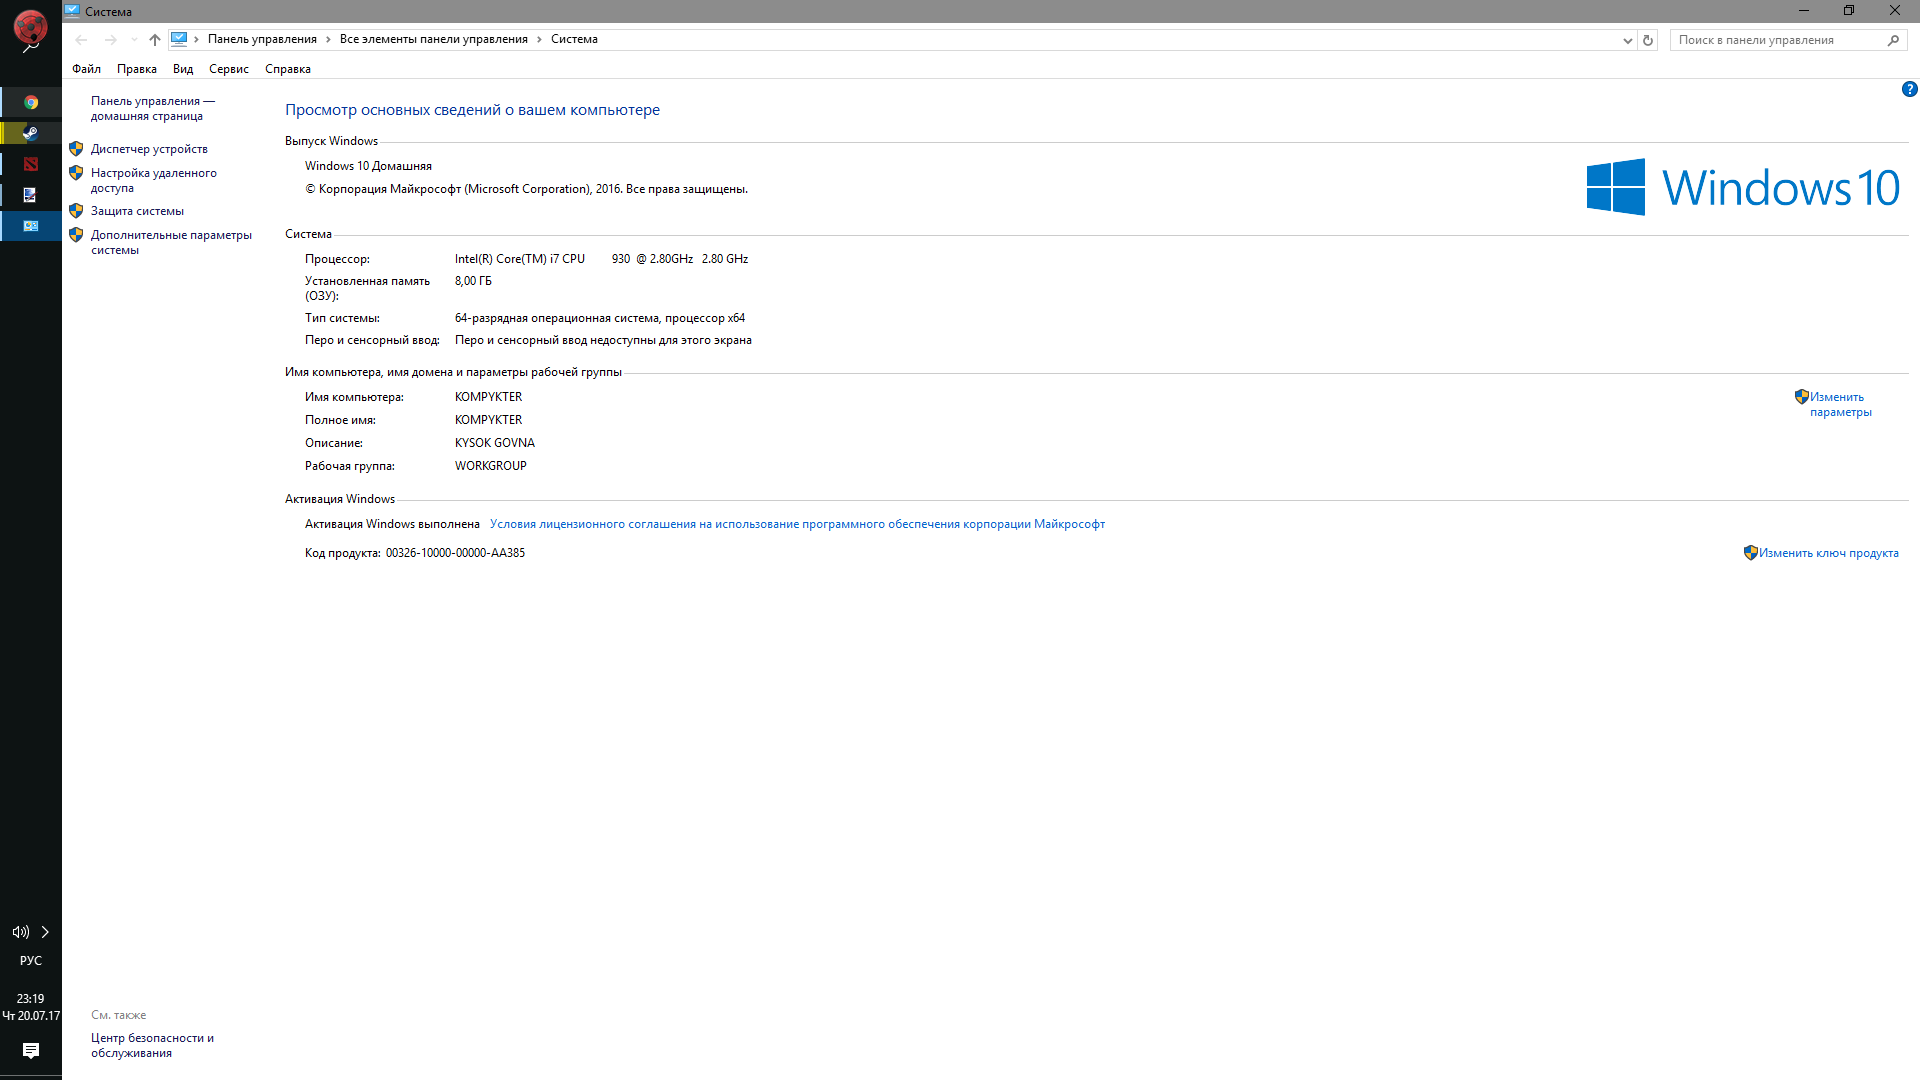Click shield icon beside Настройка удаленного доступа
1920x1080 pixels.
point(76,173)
